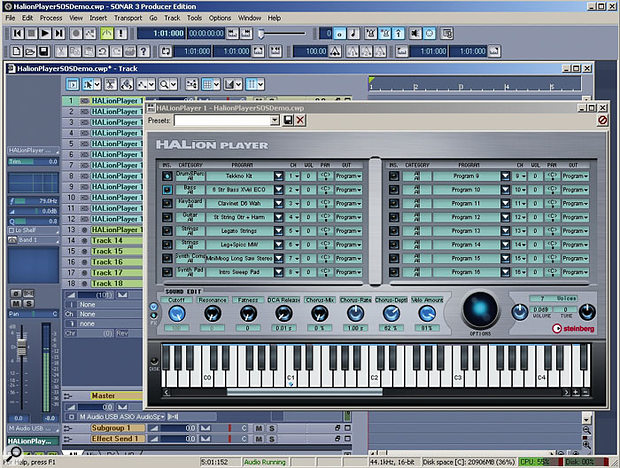The height and width of the screenshot is (468, 620).
Task: Open output dropdown on Clavinet D6 Wah row
Action: (x=348, y=203)
